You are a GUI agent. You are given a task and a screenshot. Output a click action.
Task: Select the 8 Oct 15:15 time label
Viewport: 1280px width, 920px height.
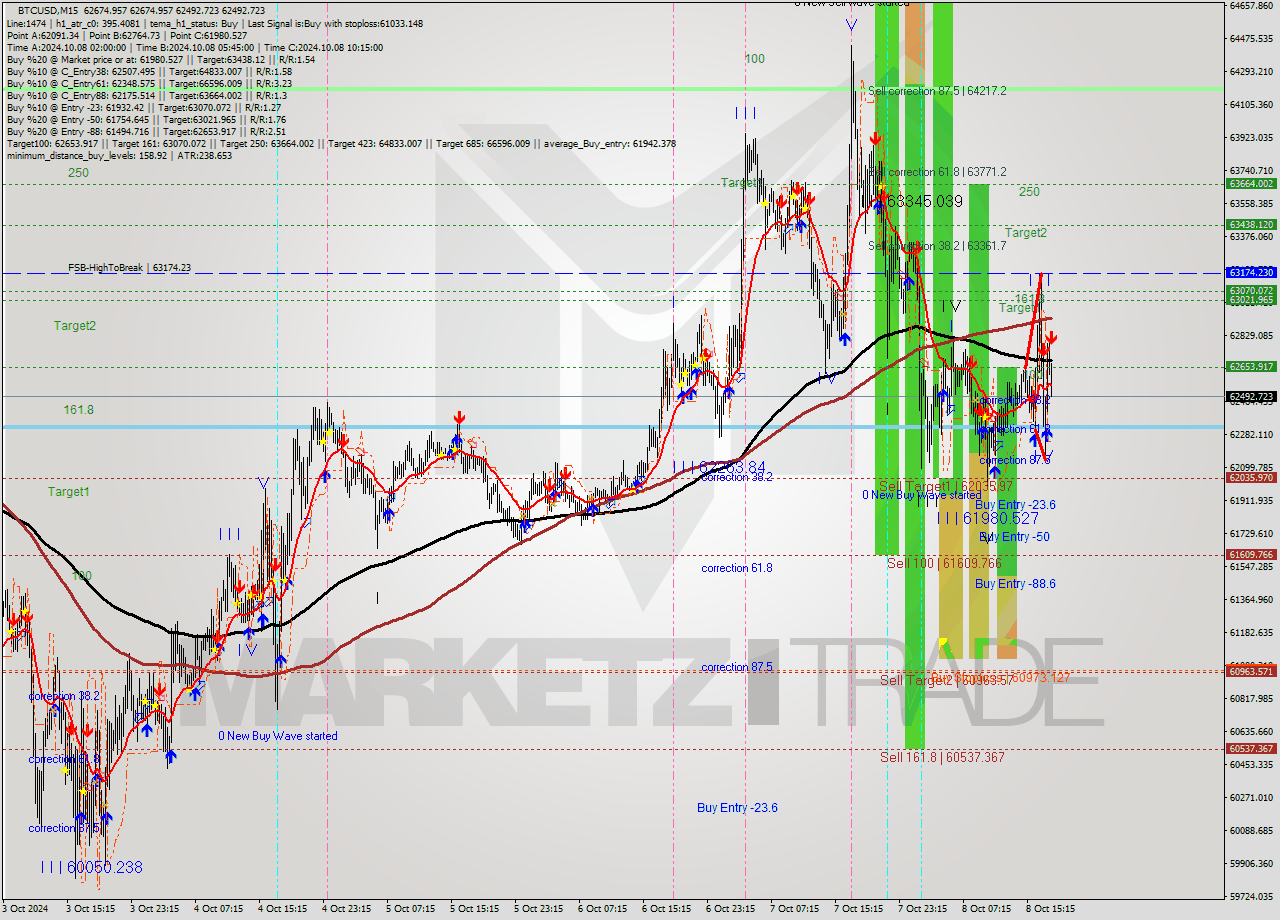click(1050, 909)
